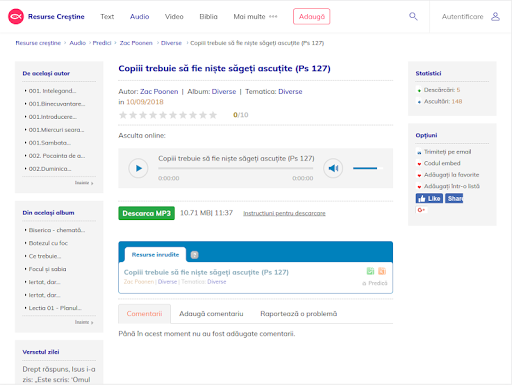512x385 pixels.
Task: Open Adaugă comentariu tab
Action: pos(211,314)
